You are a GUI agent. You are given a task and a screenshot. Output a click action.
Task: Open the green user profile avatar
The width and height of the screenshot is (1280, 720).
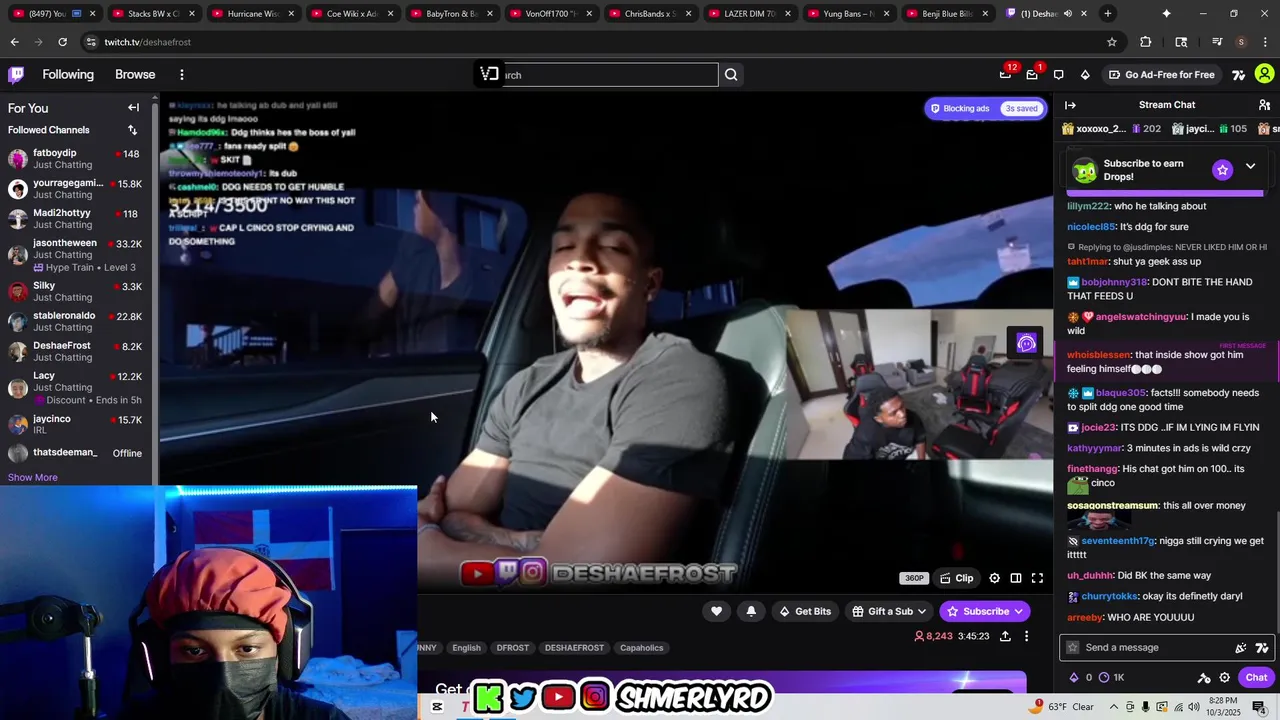pos(1264,74)
